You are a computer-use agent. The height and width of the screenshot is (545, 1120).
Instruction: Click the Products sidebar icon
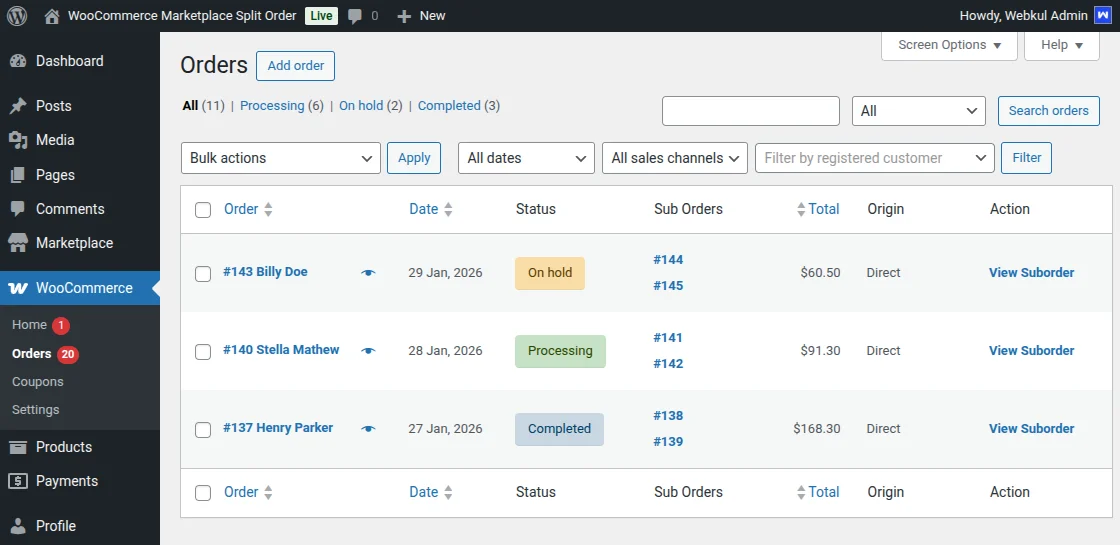18,446
